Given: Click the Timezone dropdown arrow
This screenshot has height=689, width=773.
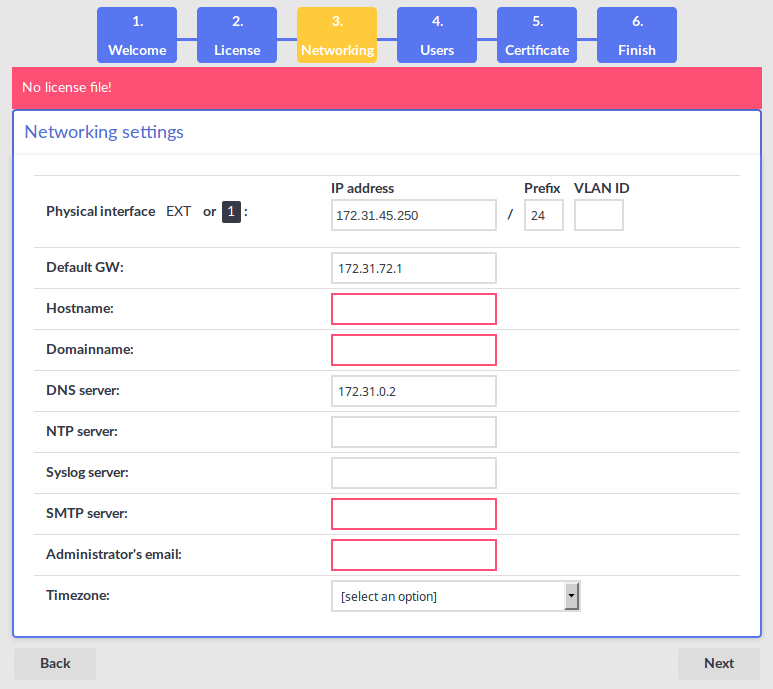Looking at the screenshot, I should click(571, 597).
